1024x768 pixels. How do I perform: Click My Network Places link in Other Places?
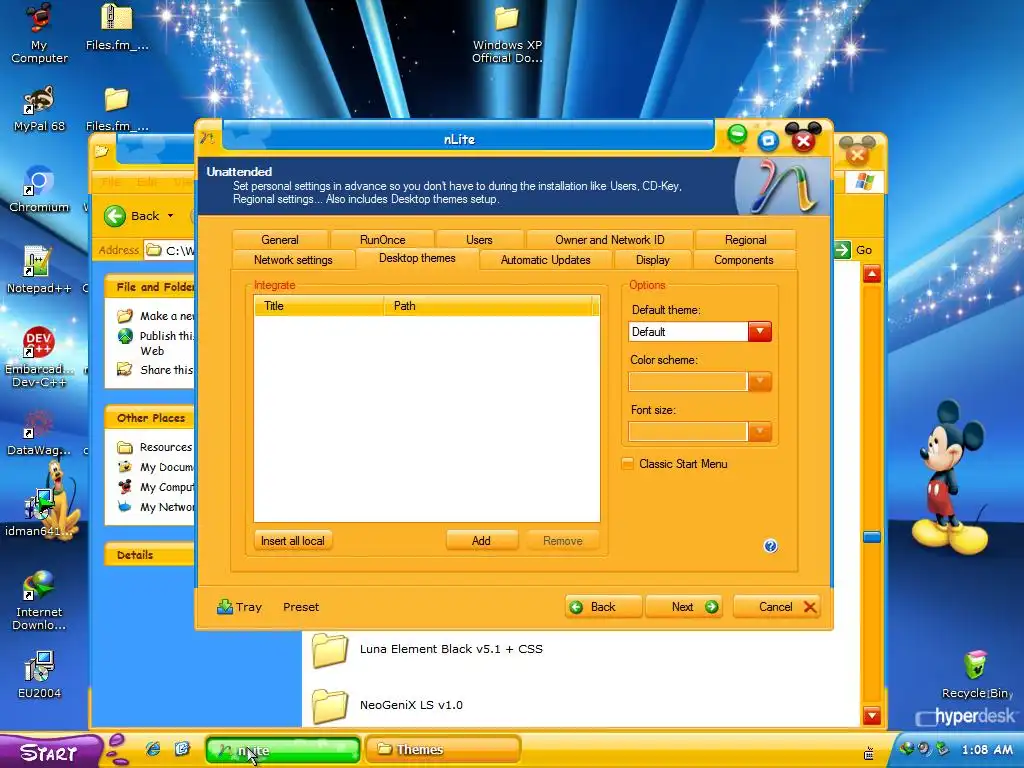click(x=155, y=507)
